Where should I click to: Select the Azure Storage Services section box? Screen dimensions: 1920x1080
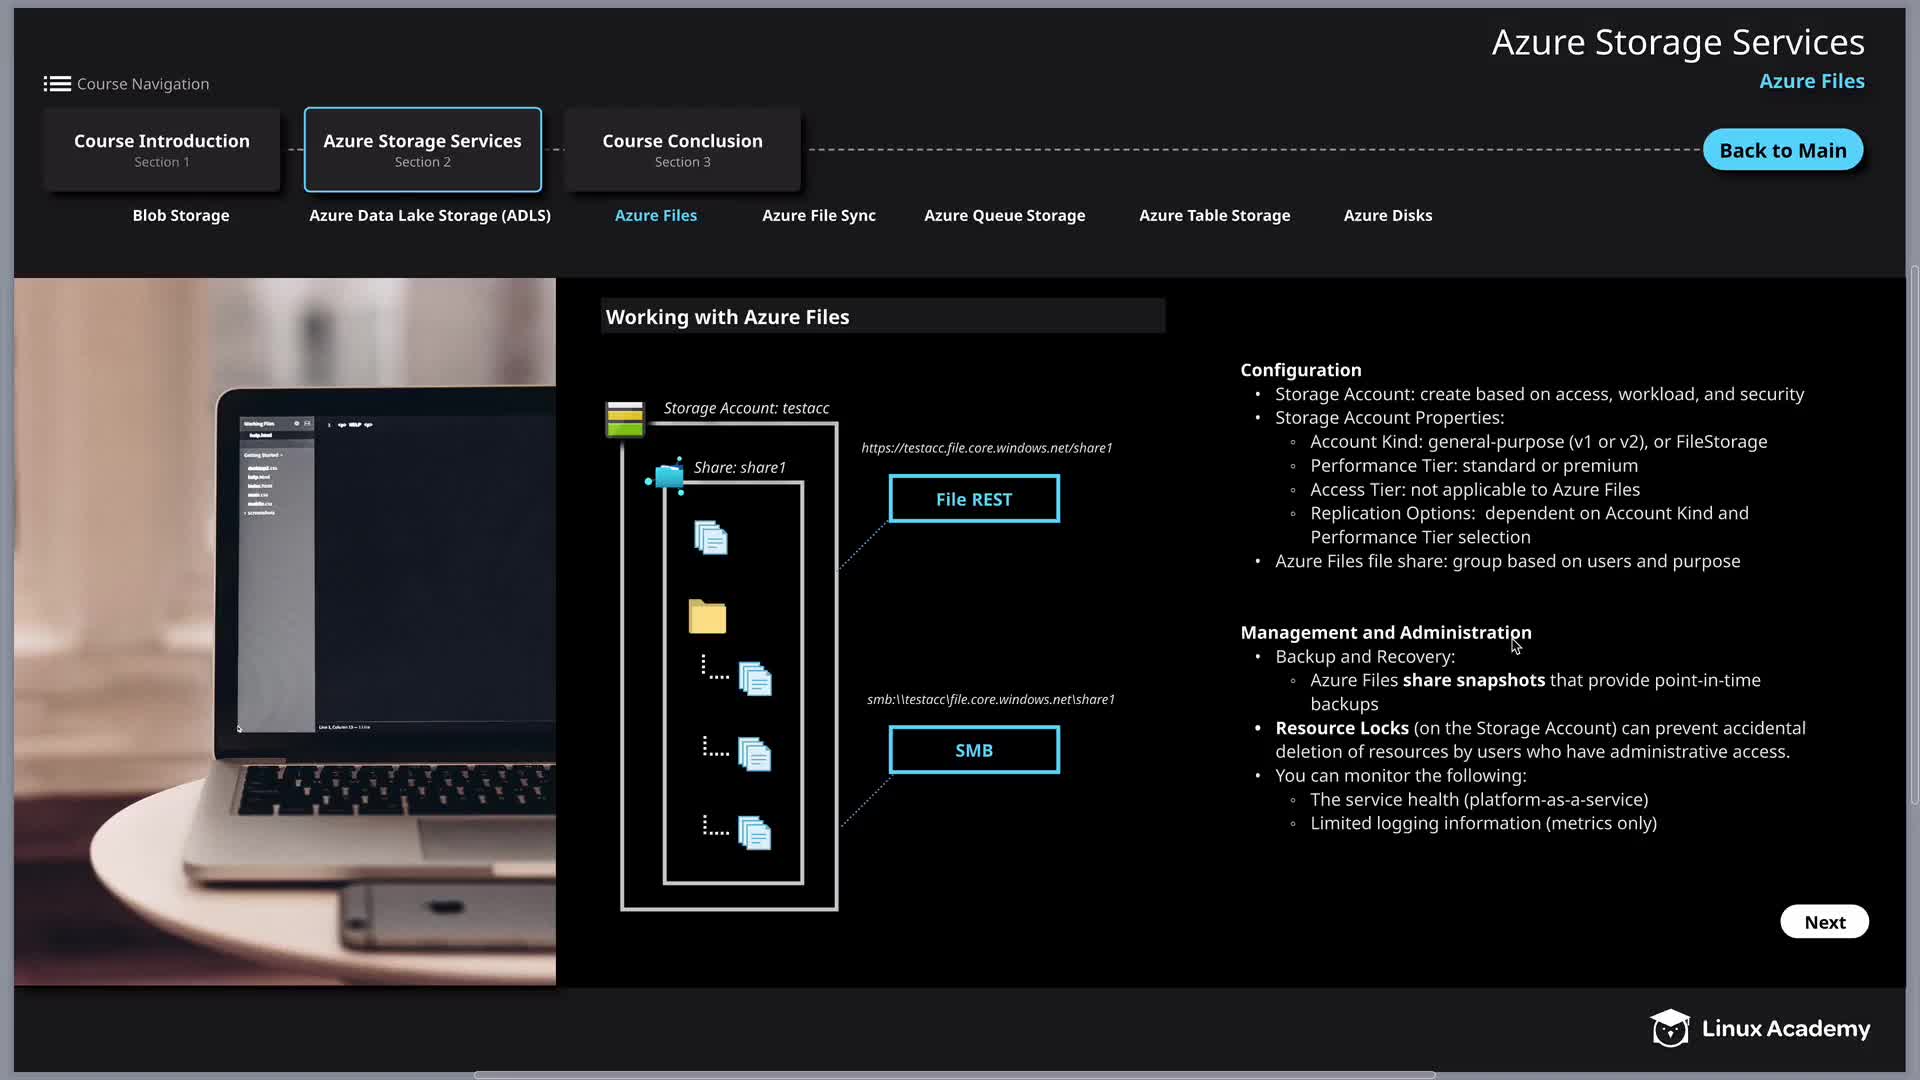(422, 150)
